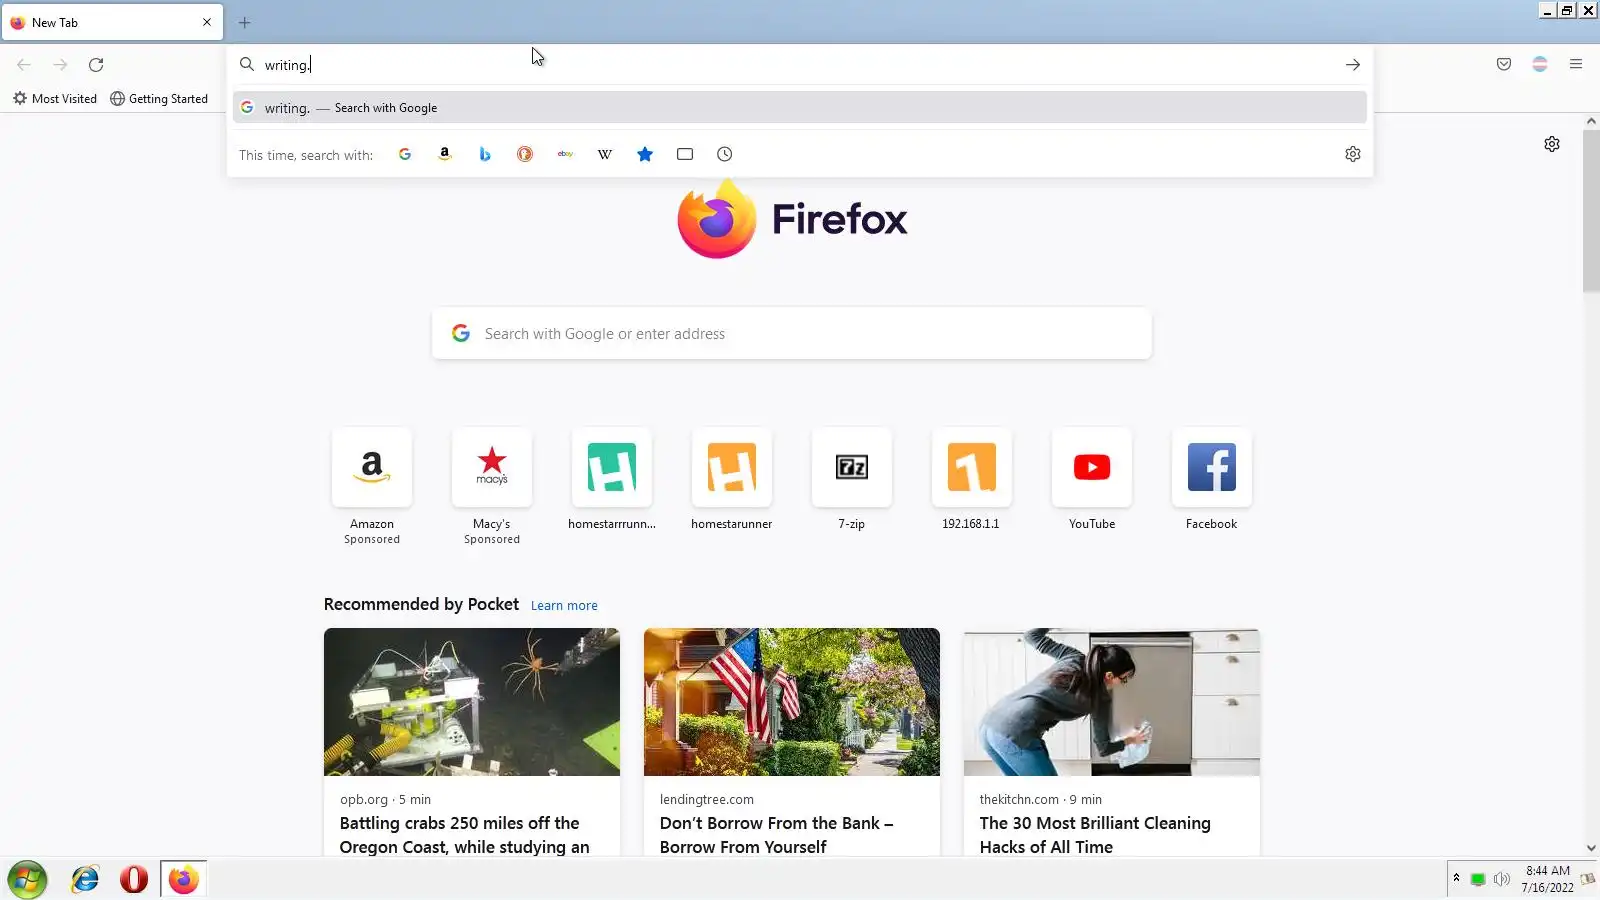Open Getting Started bookmark
Viewport: 1600px width, 900px height.
(x=159, y=99)
